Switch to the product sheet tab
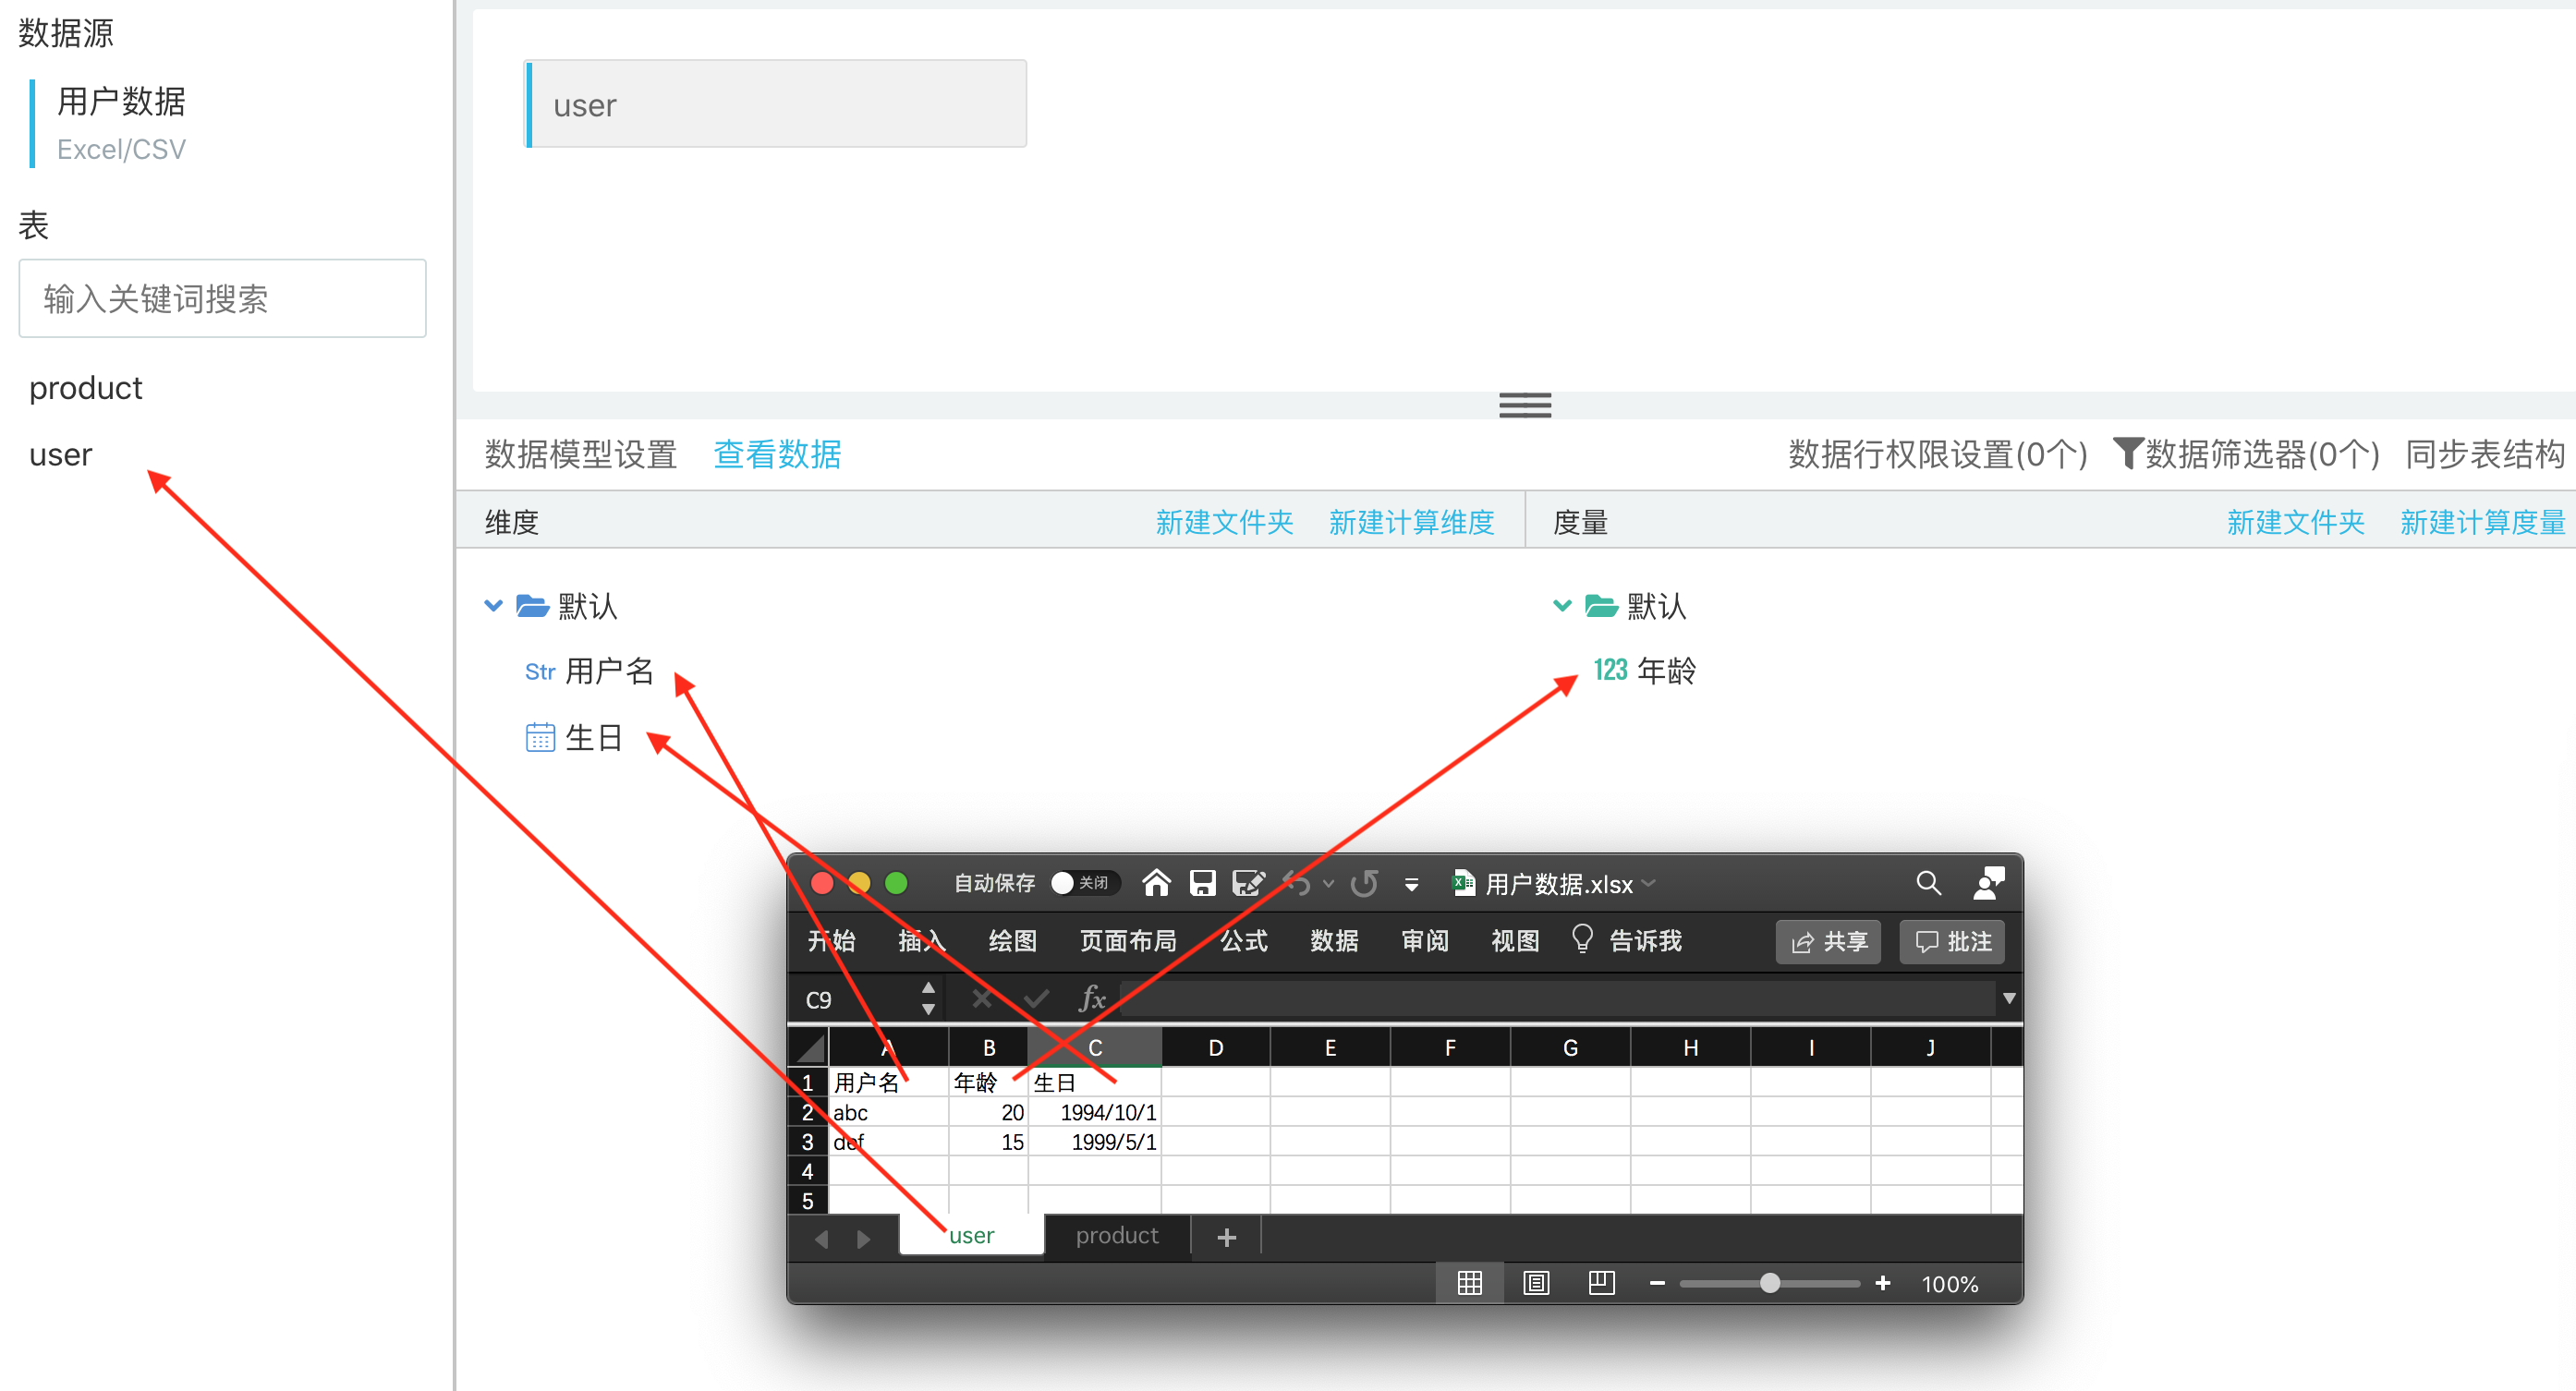This screenshot has width=2576, height=1391. 1116,1236
